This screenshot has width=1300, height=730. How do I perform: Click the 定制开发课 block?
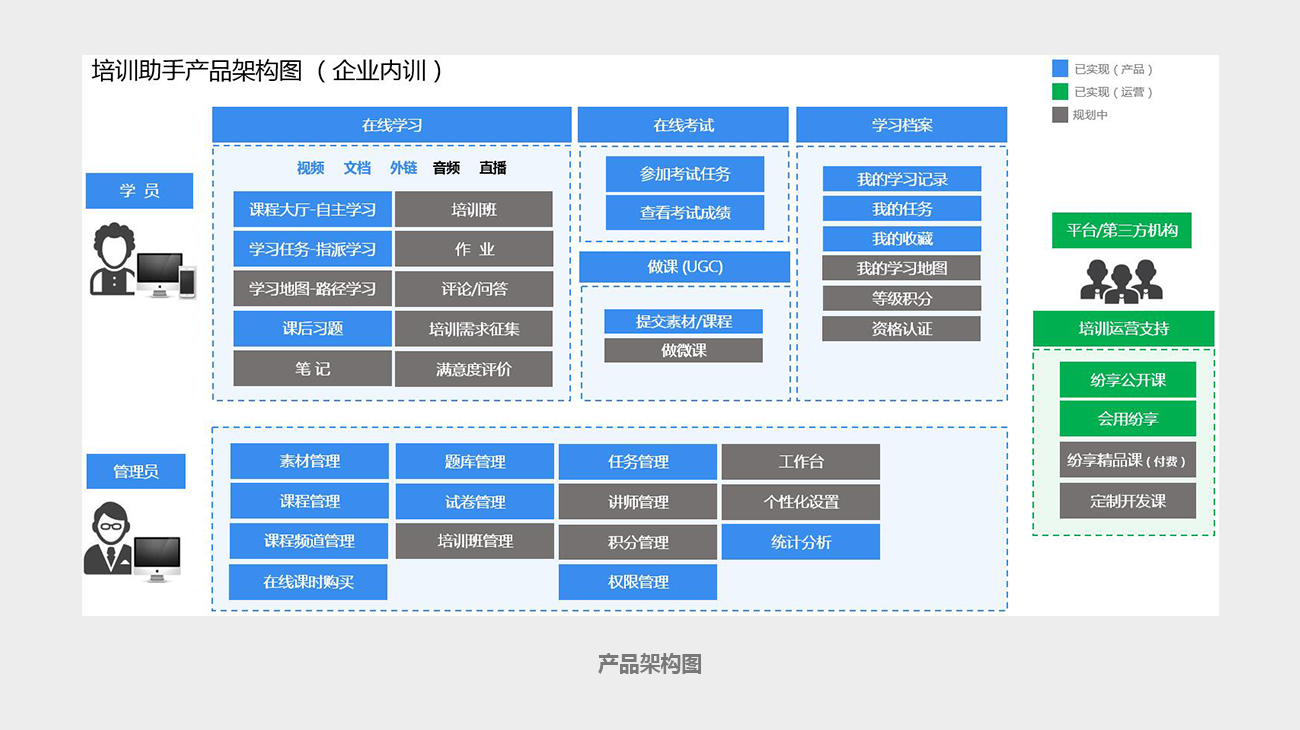(1128, 501)
